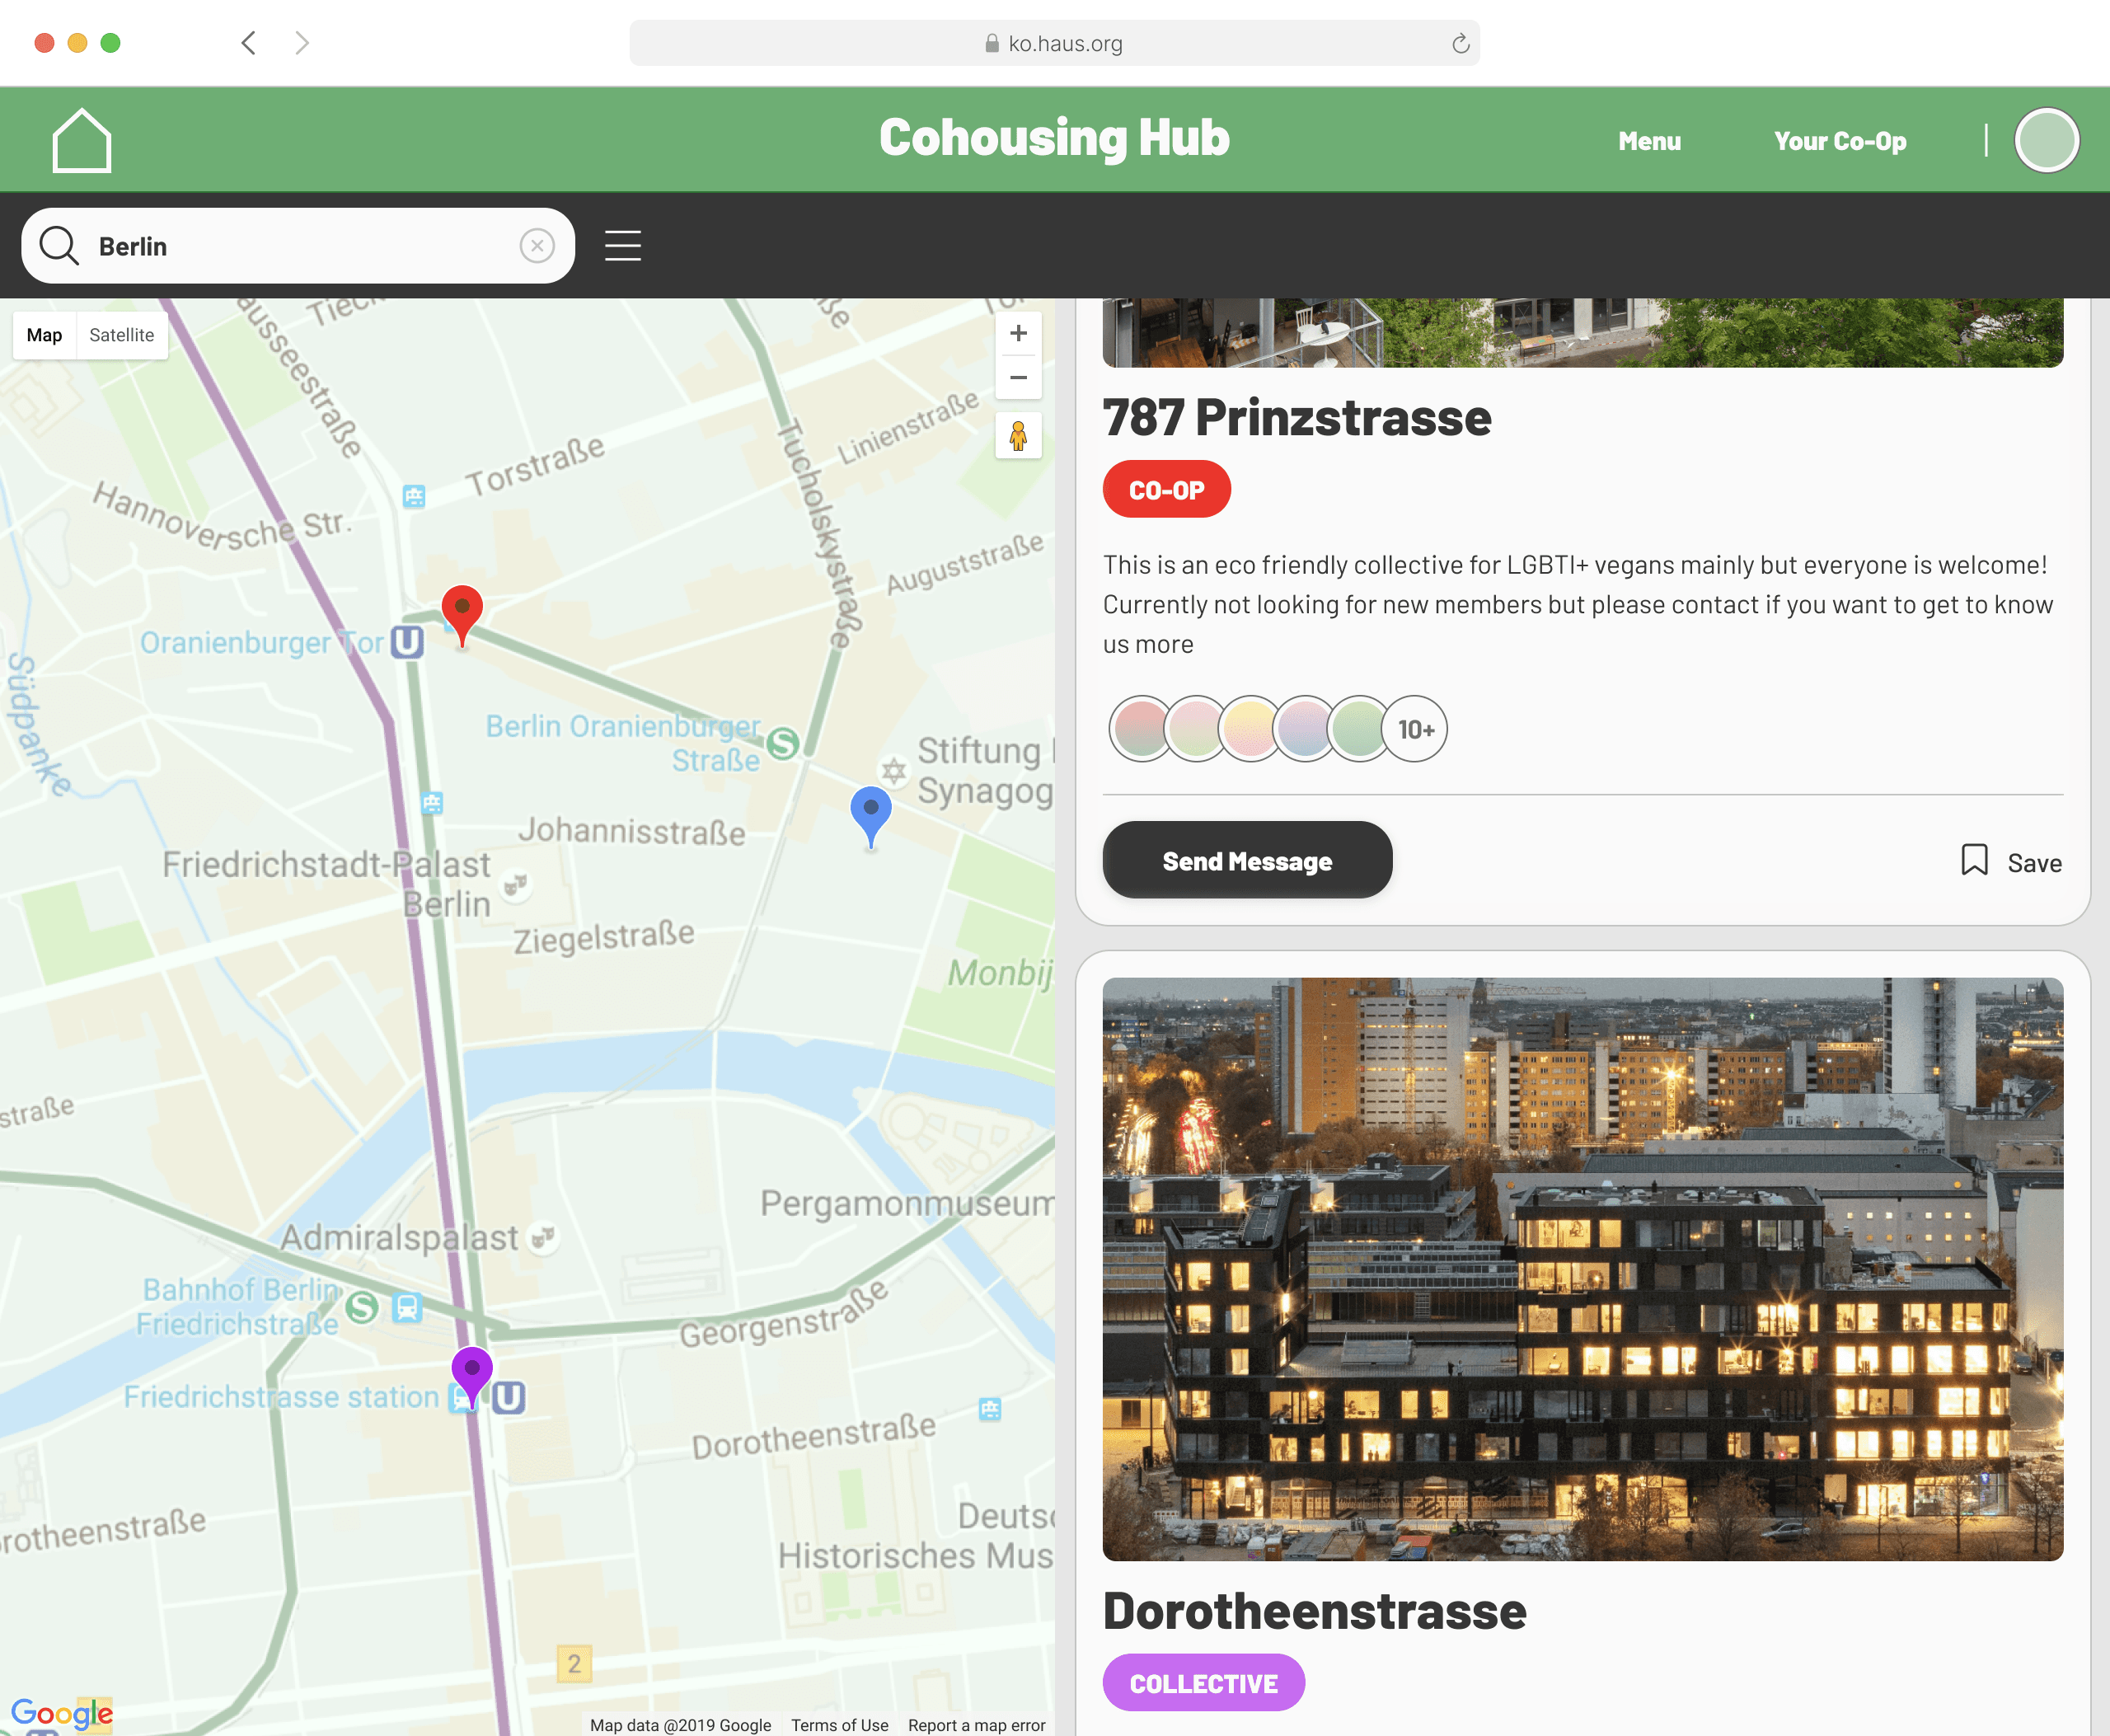Click the purple map pin
The image size is (2110, 1736).
pyautogui.click(x=472, y=1371)
